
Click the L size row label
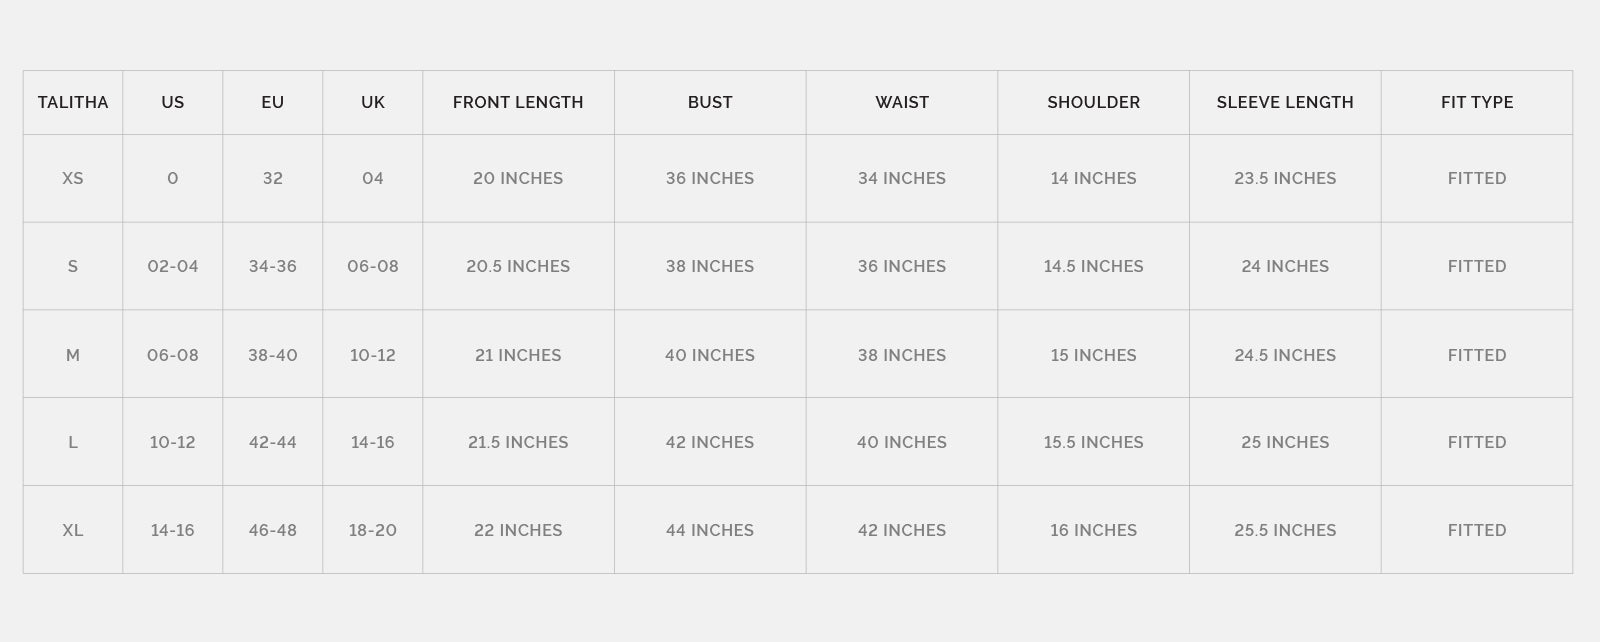click(x=73, y=442)
